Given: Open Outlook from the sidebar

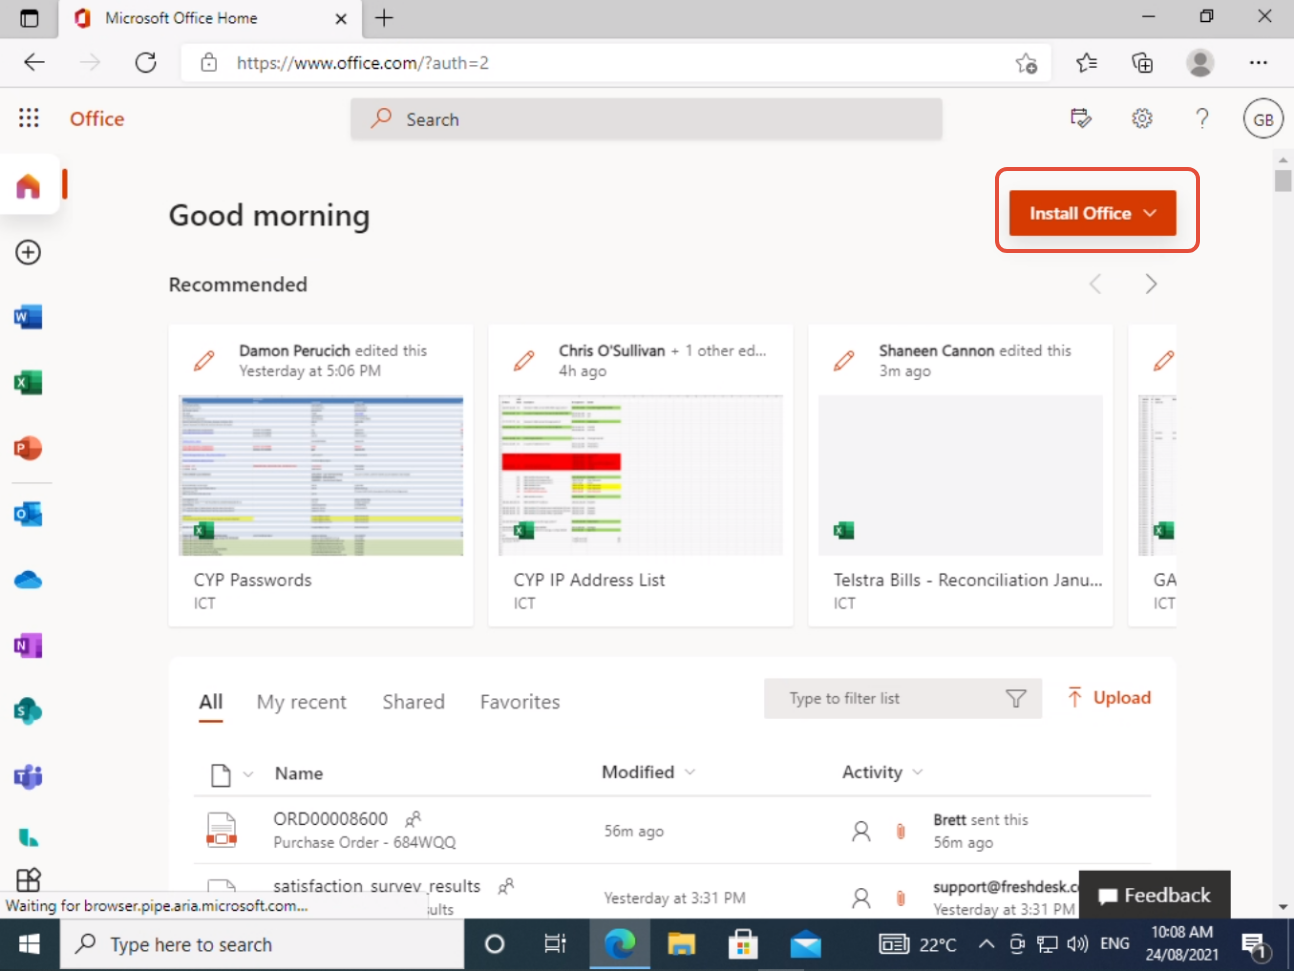Looking at the screenshot, I should point(28,514).
